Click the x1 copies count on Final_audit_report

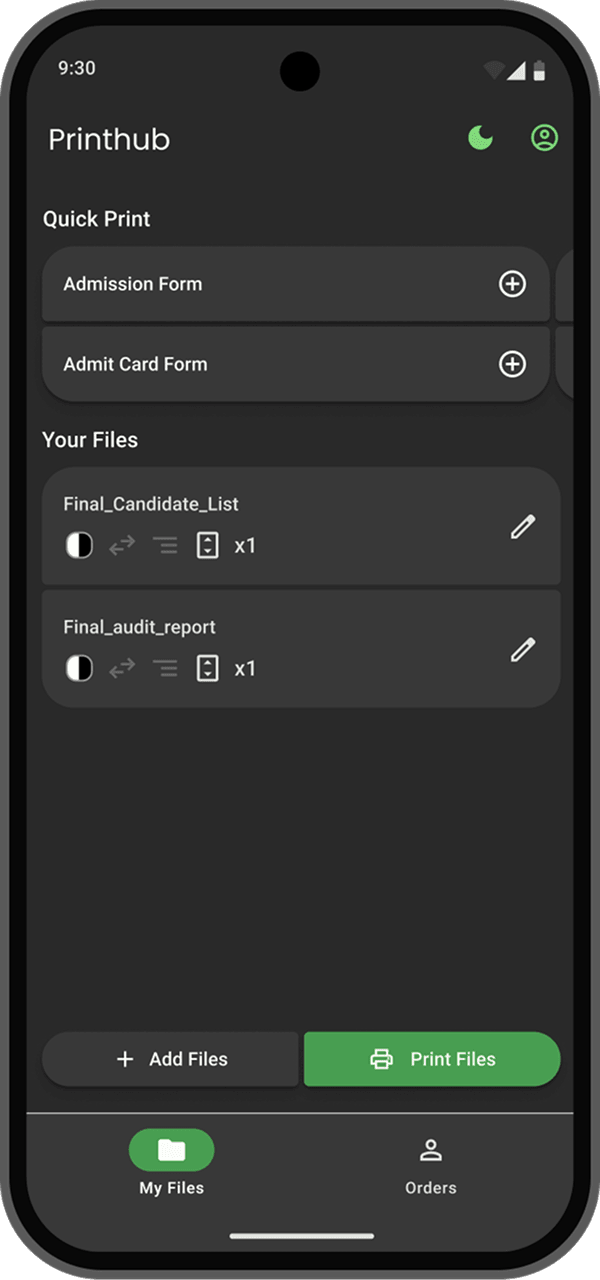click(x=245, y=669)
